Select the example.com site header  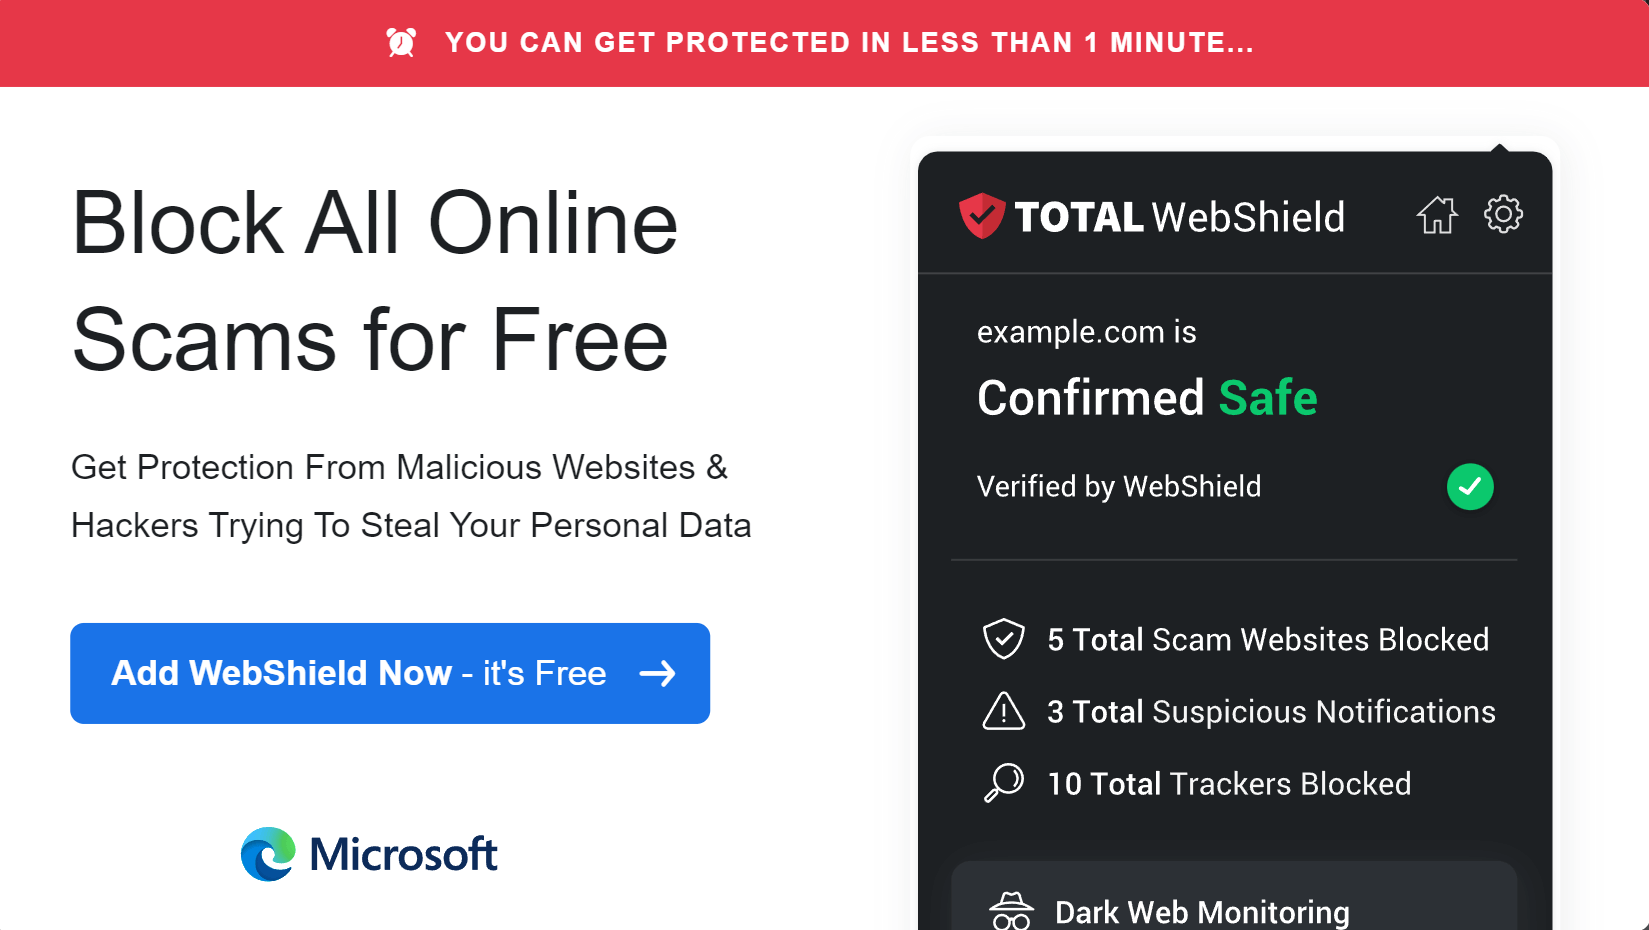click(x=1086, y=331)
